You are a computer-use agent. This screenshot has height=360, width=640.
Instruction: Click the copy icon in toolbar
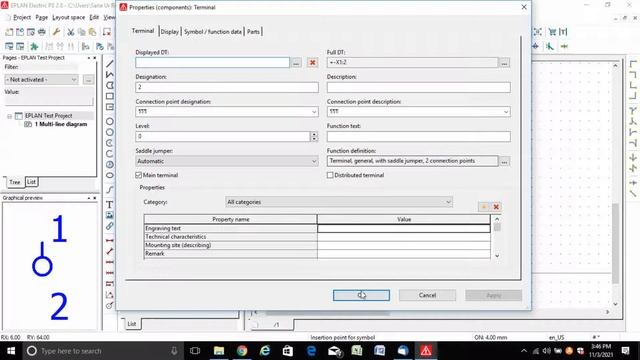coord(82,32)
